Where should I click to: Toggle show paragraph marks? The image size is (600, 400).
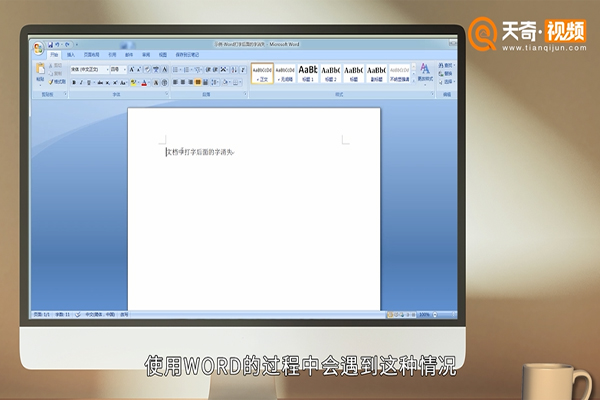243,70
